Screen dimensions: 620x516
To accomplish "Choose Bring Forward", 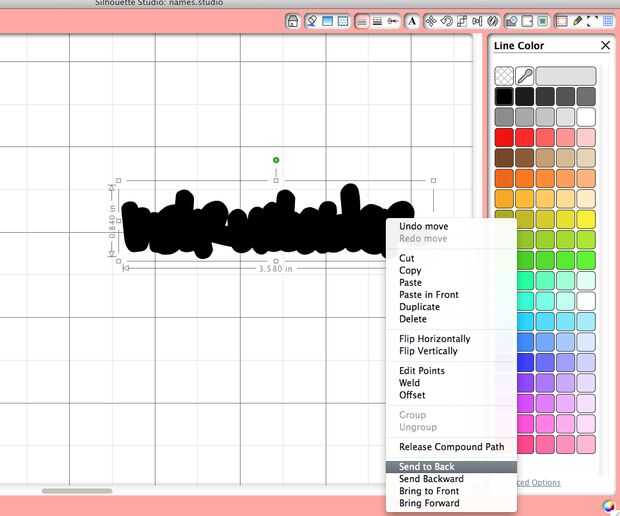I will click(x=429, y=503).
